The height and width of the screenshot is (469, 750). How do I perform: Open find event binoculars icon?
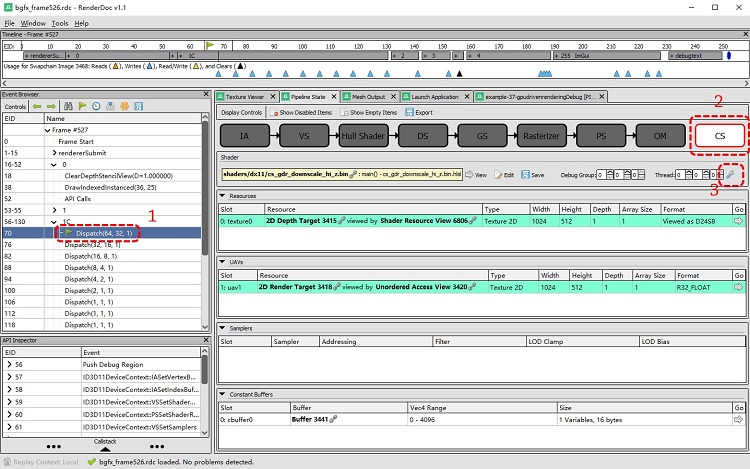[68, 106]
